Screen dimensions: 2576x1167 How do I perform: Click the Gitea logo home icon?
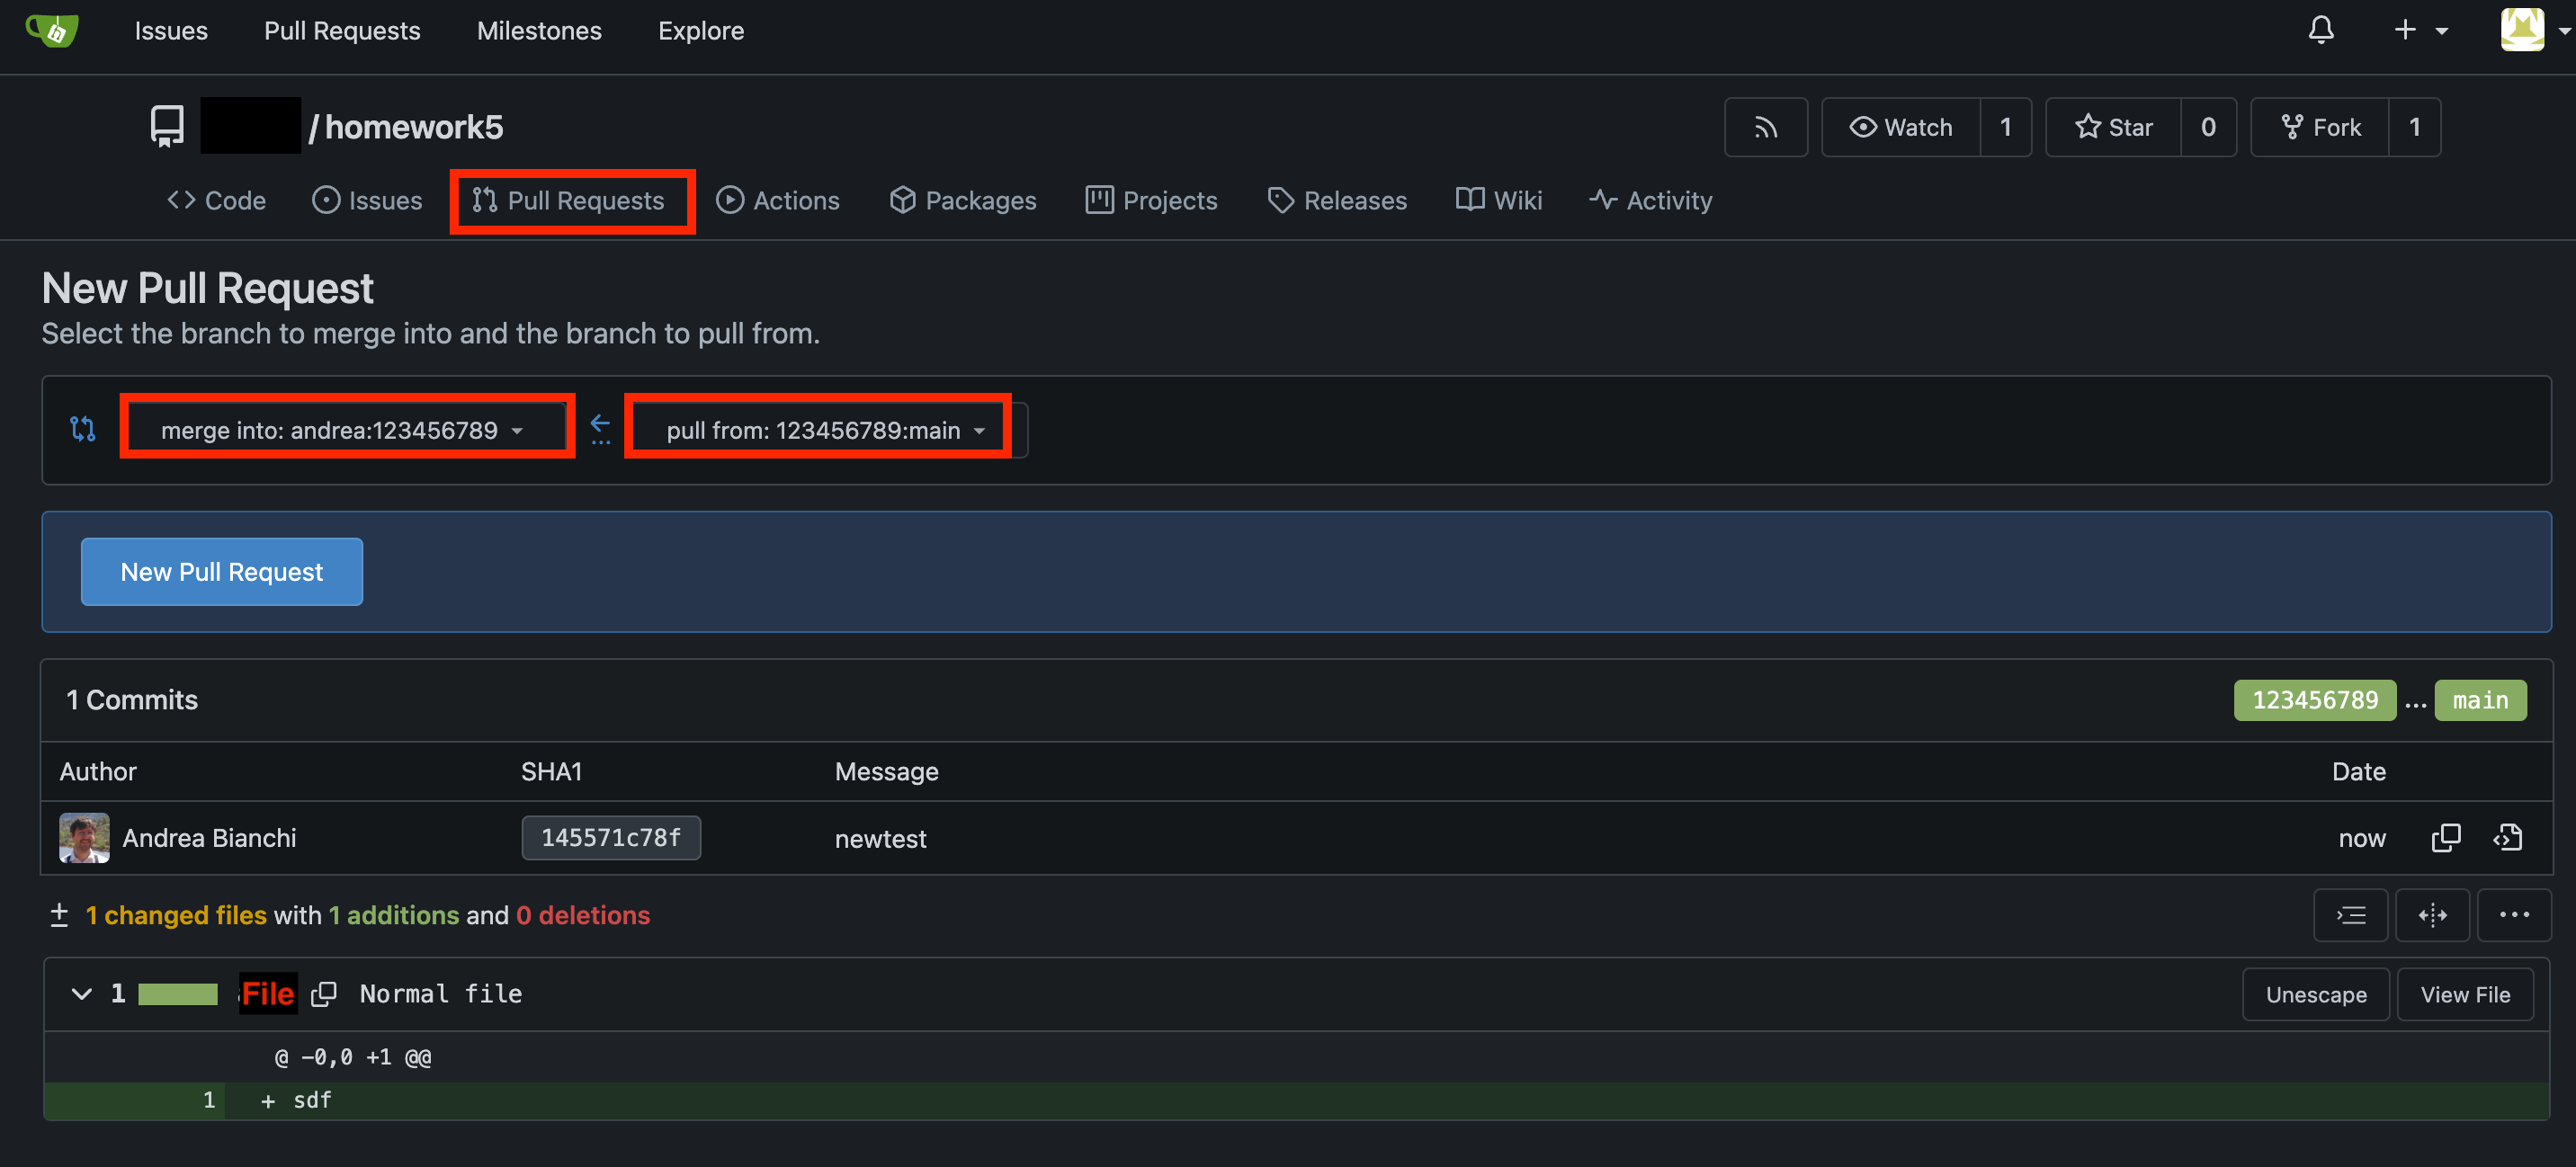[x=52, y=30]
